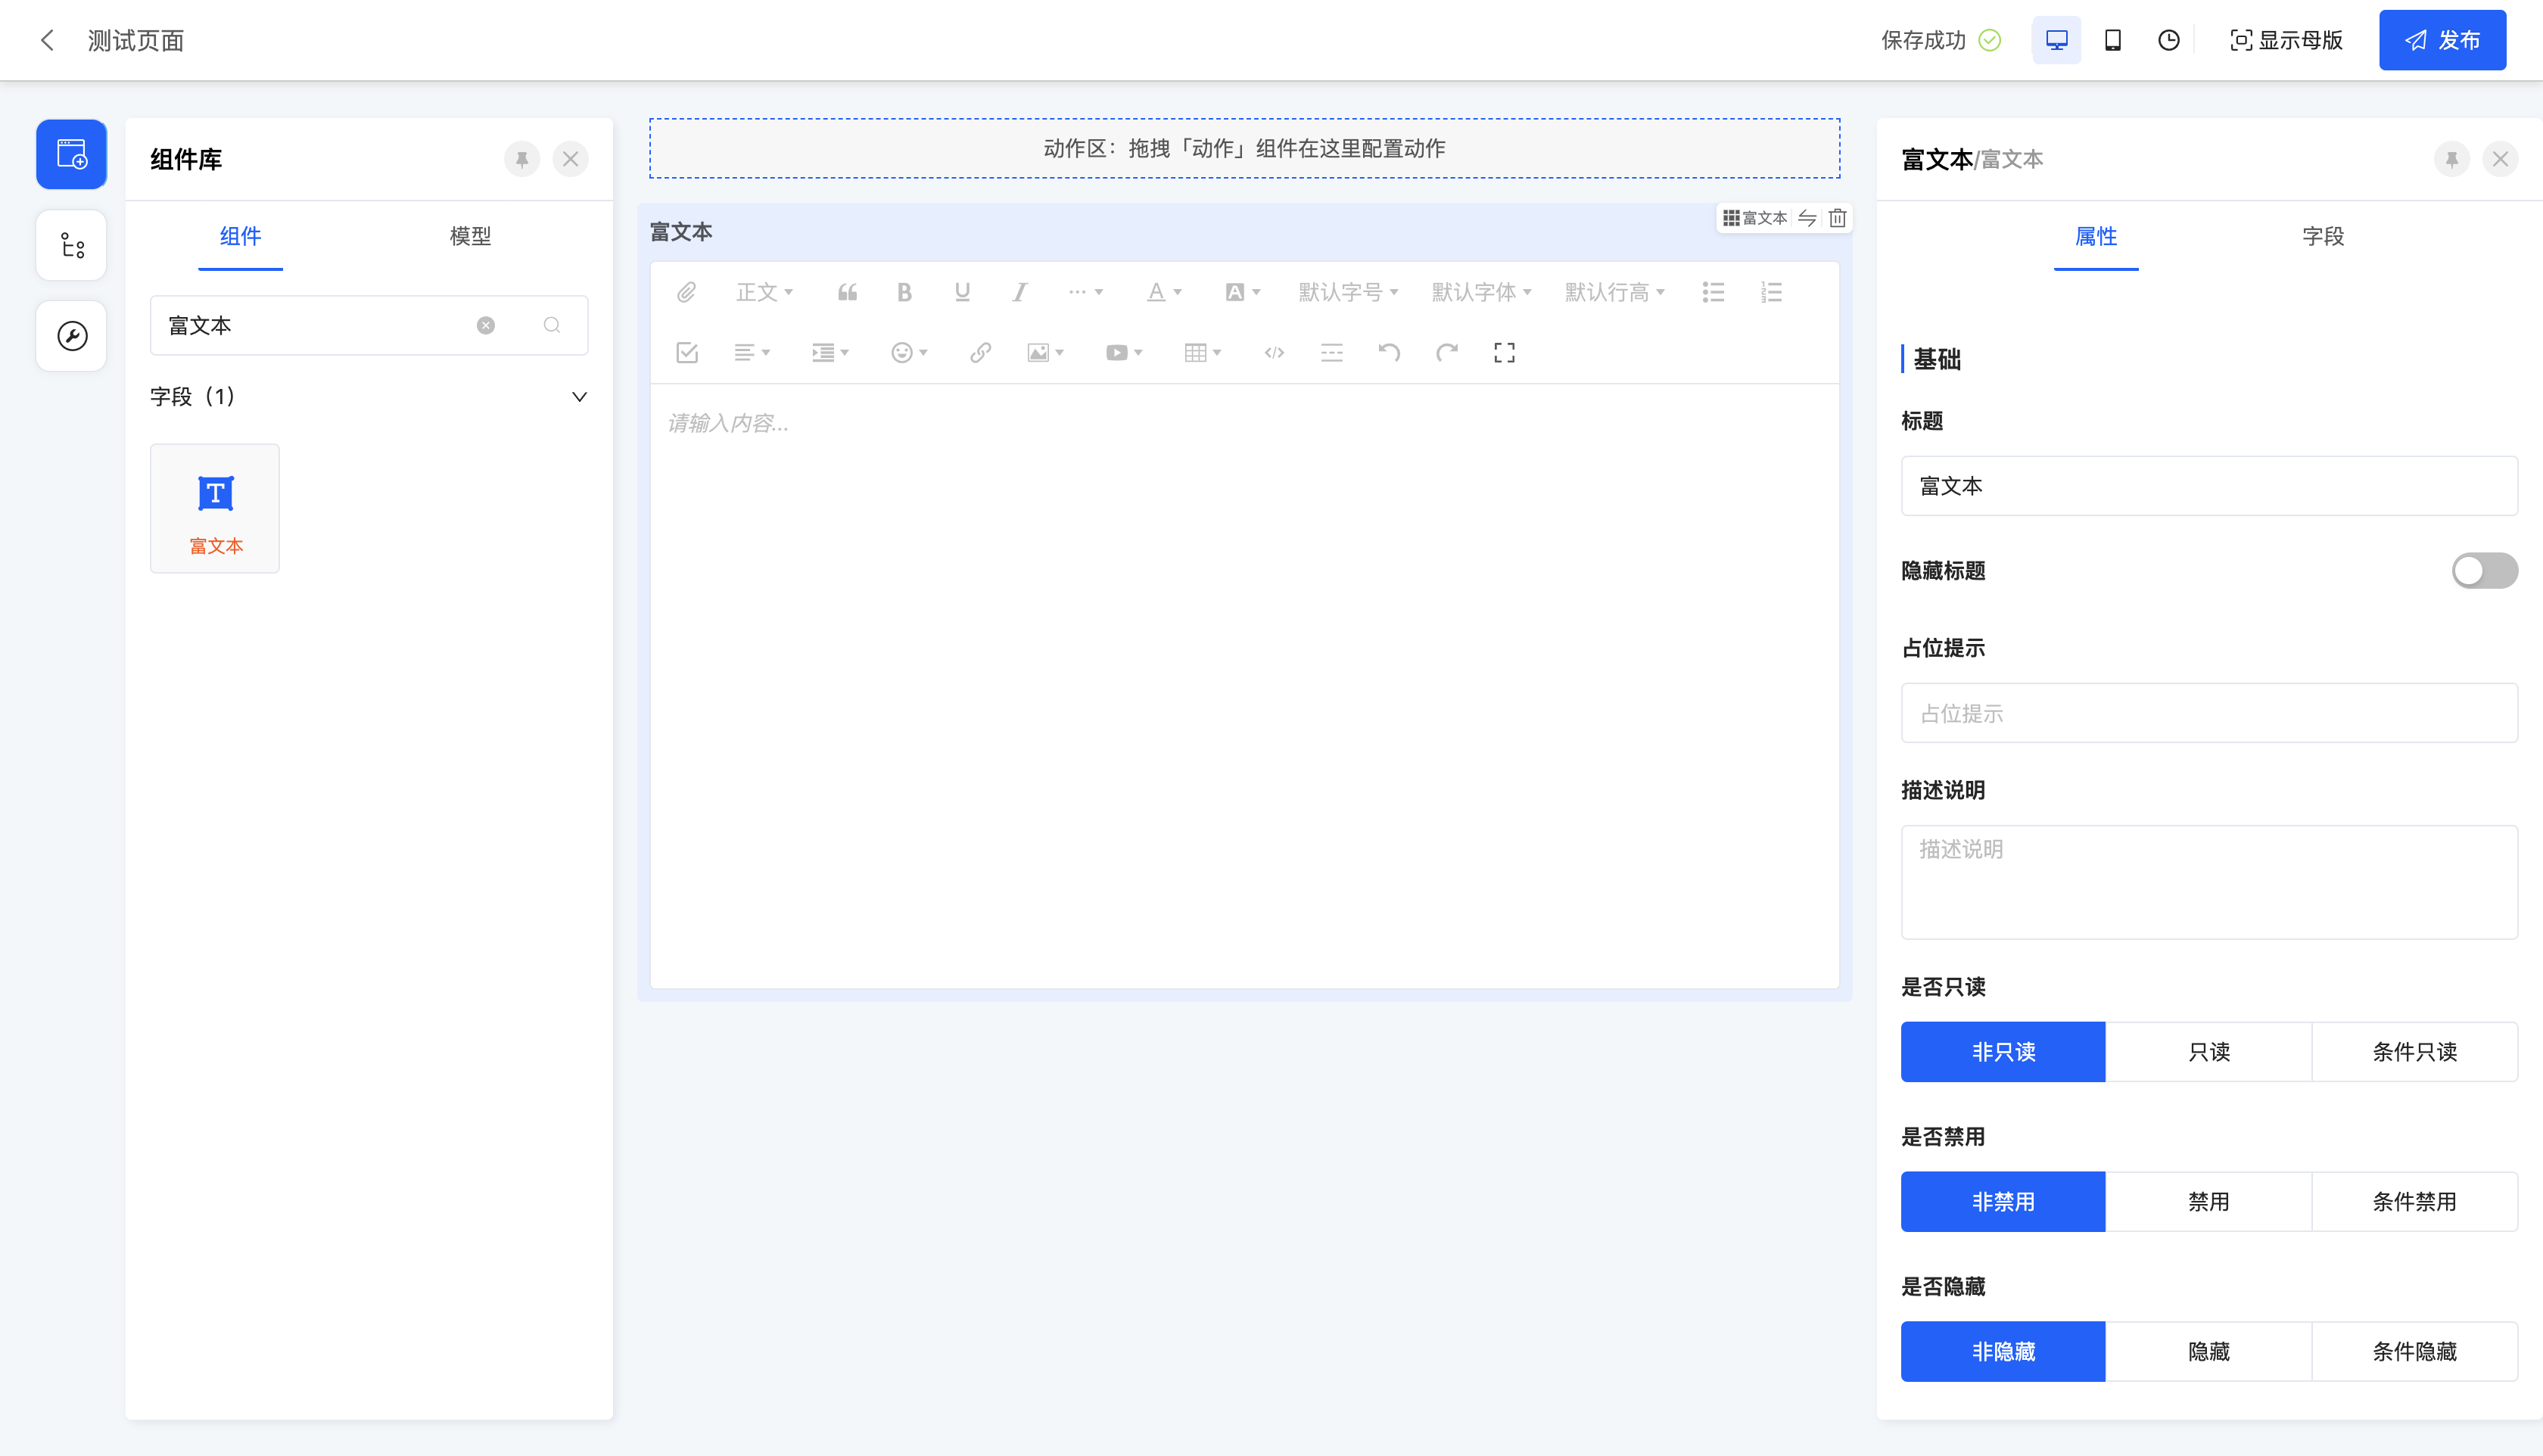Click the blockquote icon in editor toolbar
This screenshot has width=2543, height=1456.
coord(847,292)
